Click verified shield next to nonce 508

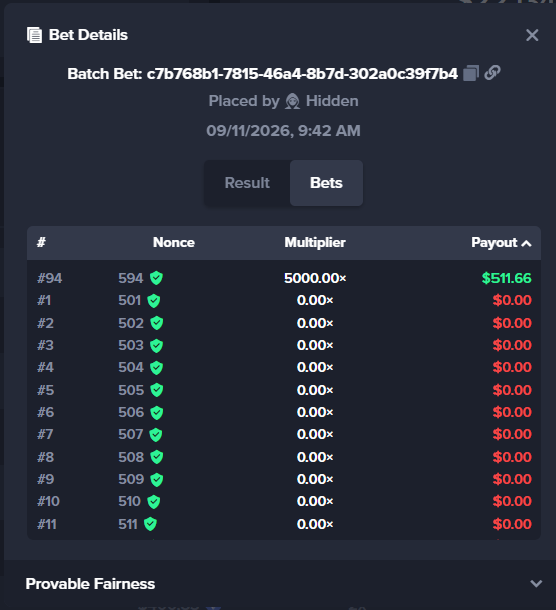point(157,457)
